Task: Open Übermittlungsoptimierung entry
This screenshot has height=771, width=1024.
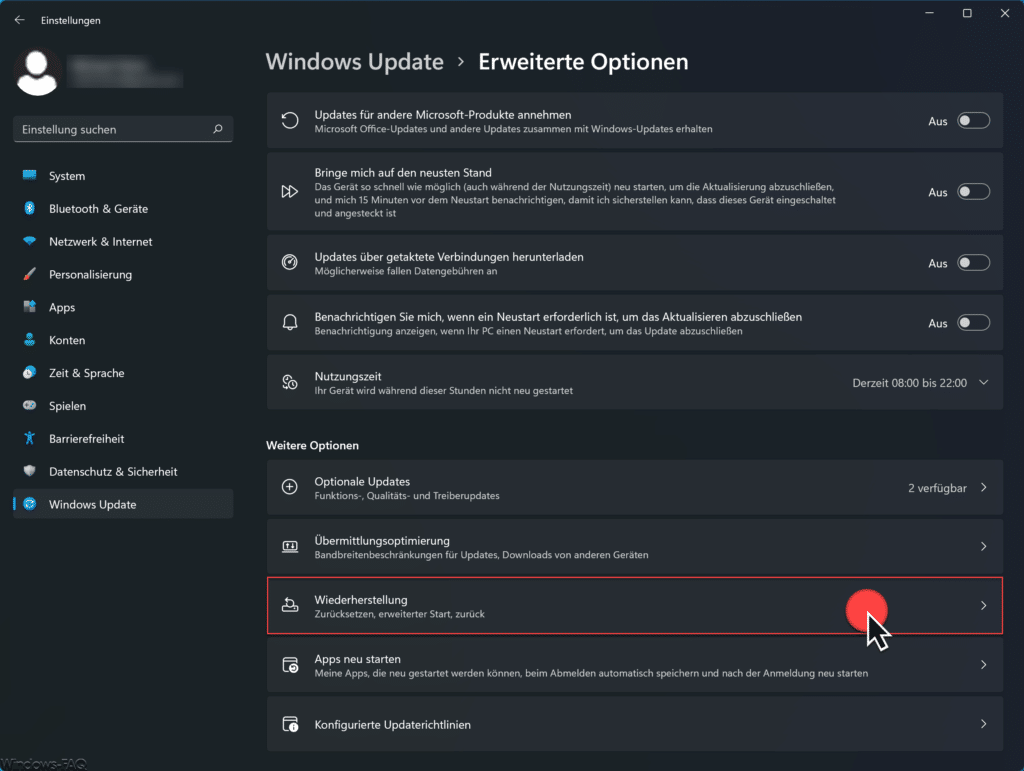Action: click(x=635, y=546)
